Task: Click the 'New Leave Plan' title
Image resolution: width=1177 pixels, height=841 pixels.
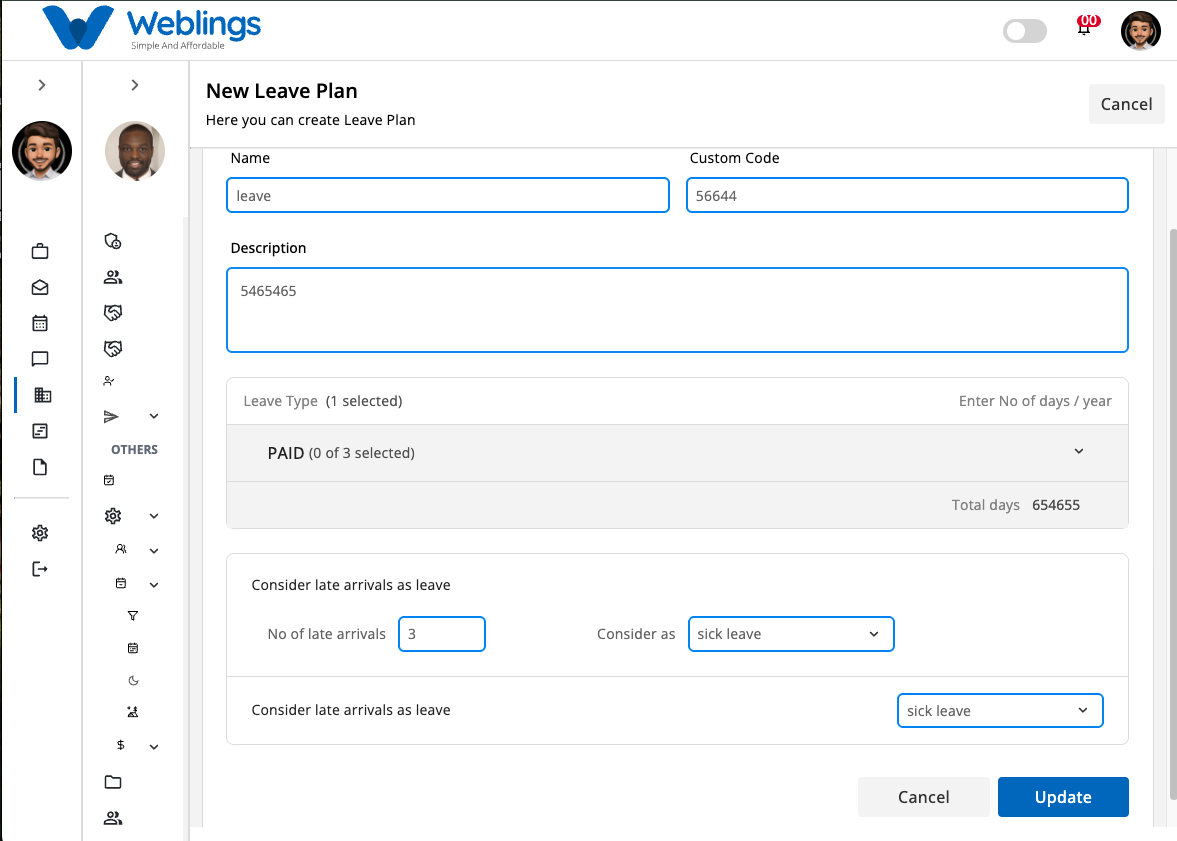Action: click(x=281, y=91)
